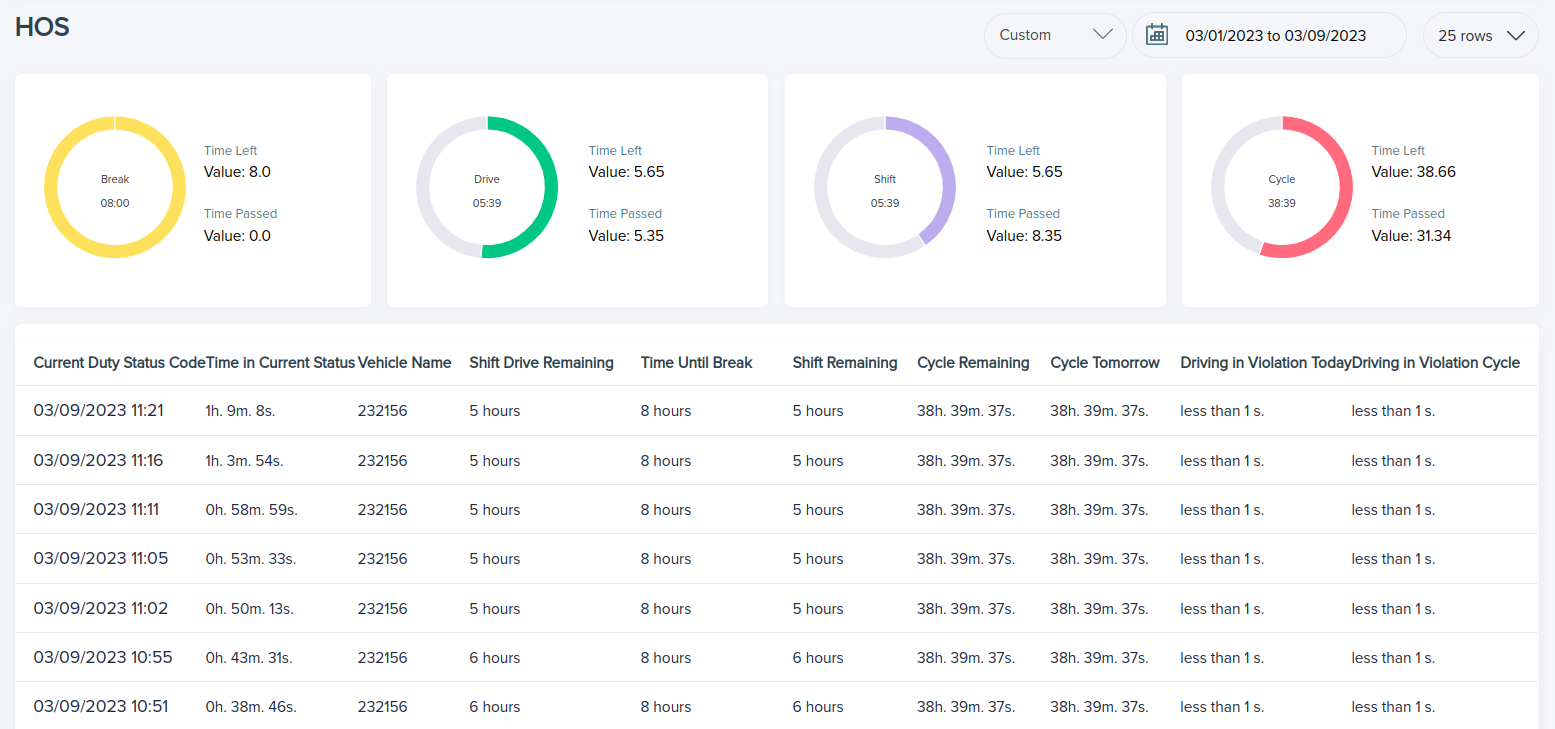Click the 0h. 38m. 46s. status time
The image size is (1555, 729).
(x=251, y=707)
